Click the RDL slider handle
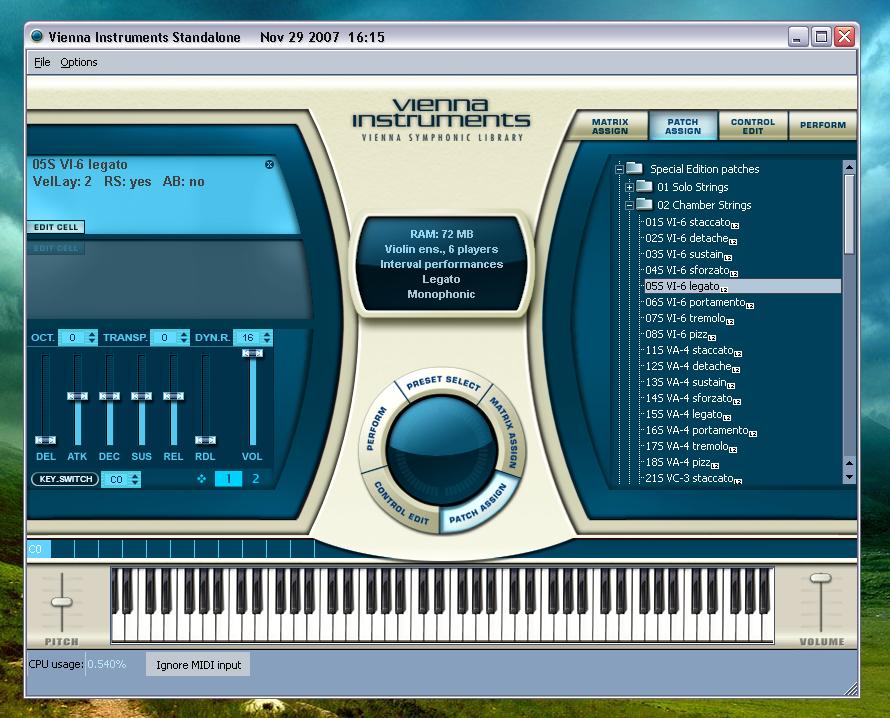 point(205,440)
